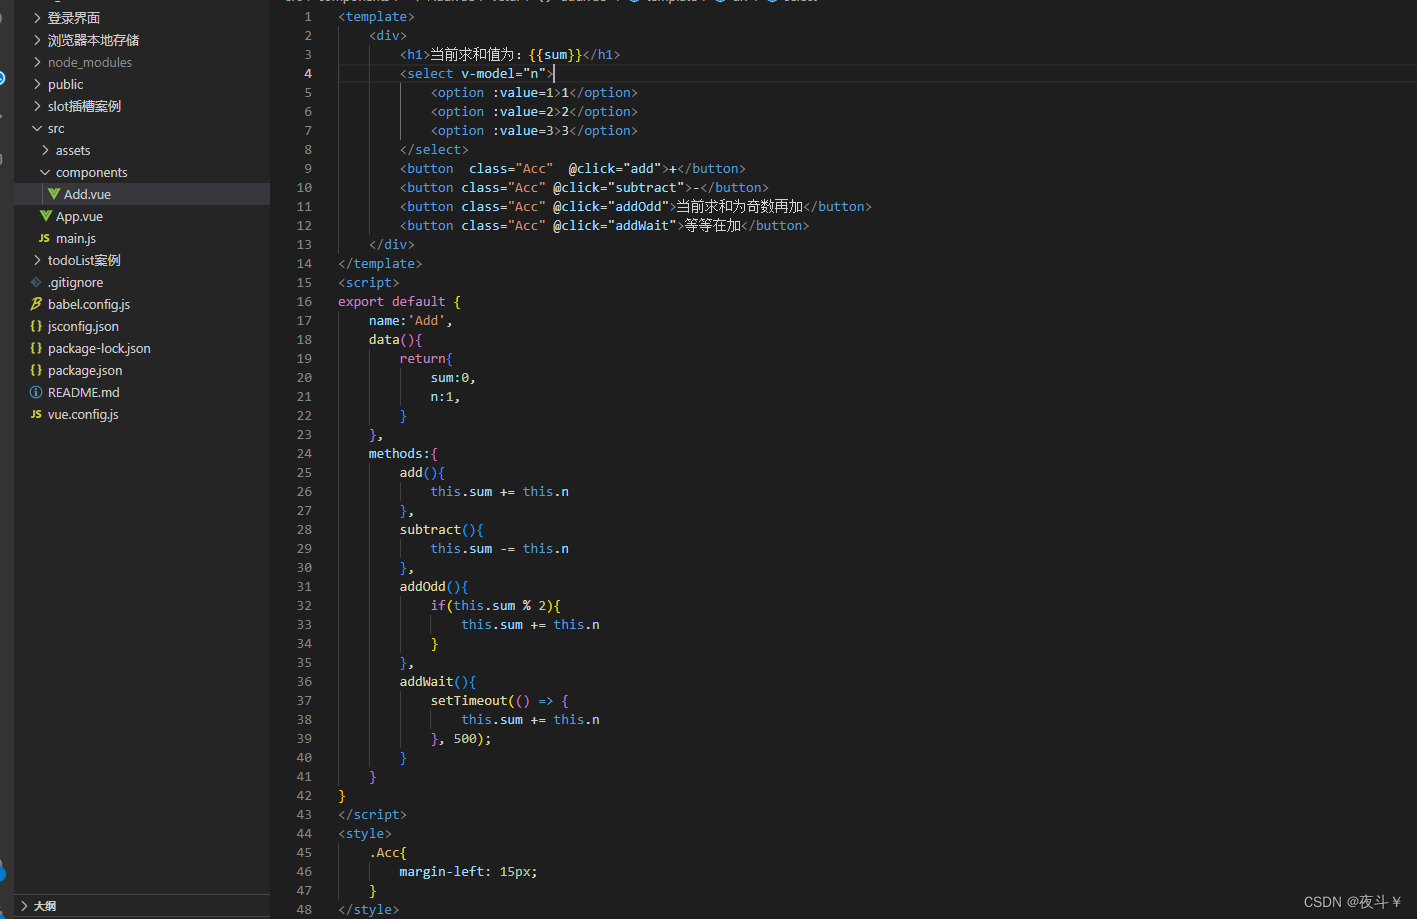1417x919 pixels.
Task: Click the Babel icon for babel.config.js
Action: click(36, 304)
